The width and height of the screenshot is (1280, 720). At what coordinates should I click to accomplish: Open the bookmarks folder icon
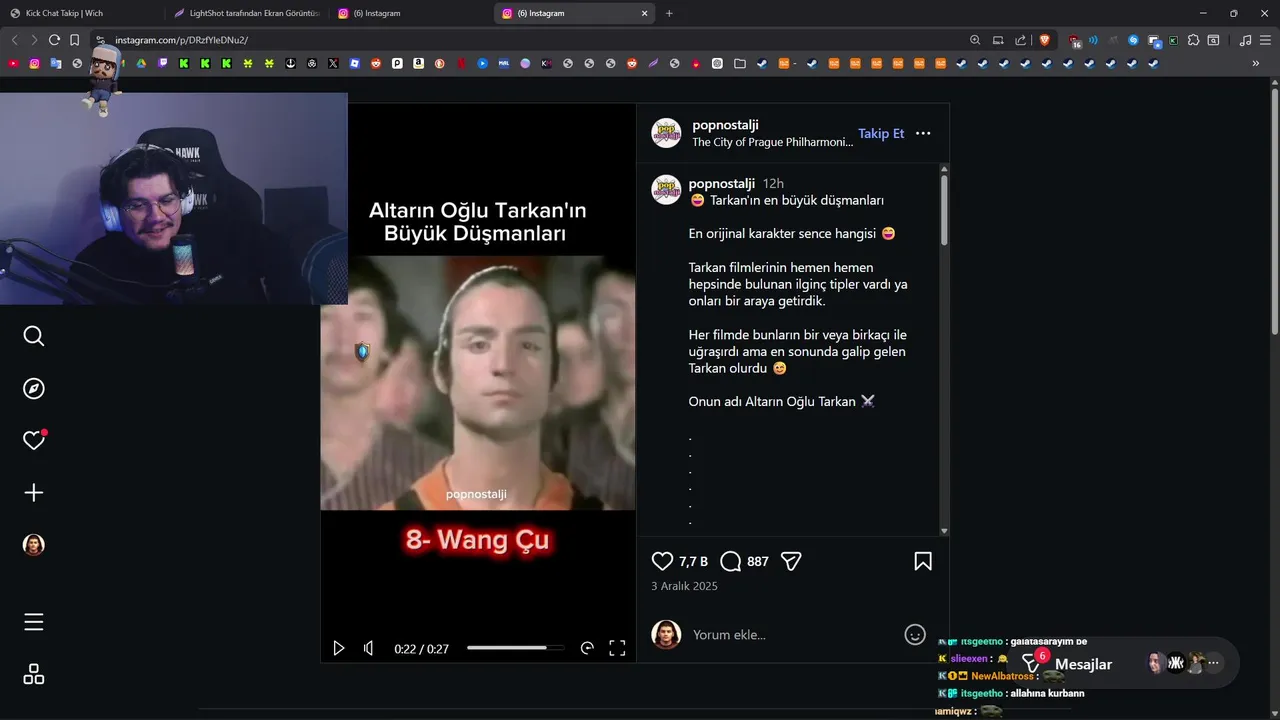pos(740,63)
